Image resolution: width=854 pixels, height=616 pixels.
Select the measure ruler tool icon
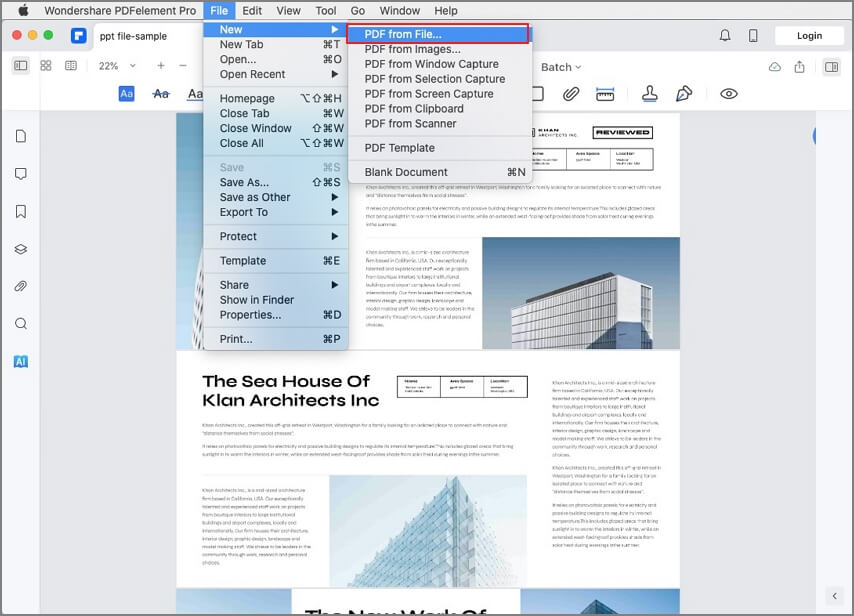pos(605,94)
